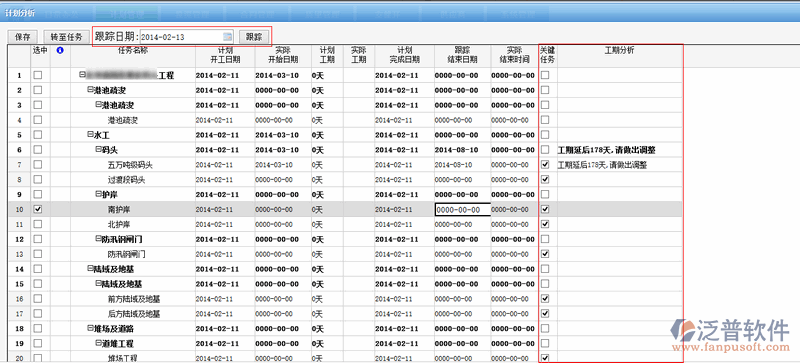Click the 任务名称 column header
Screen dimensions: 800x363
pos(133,50)
